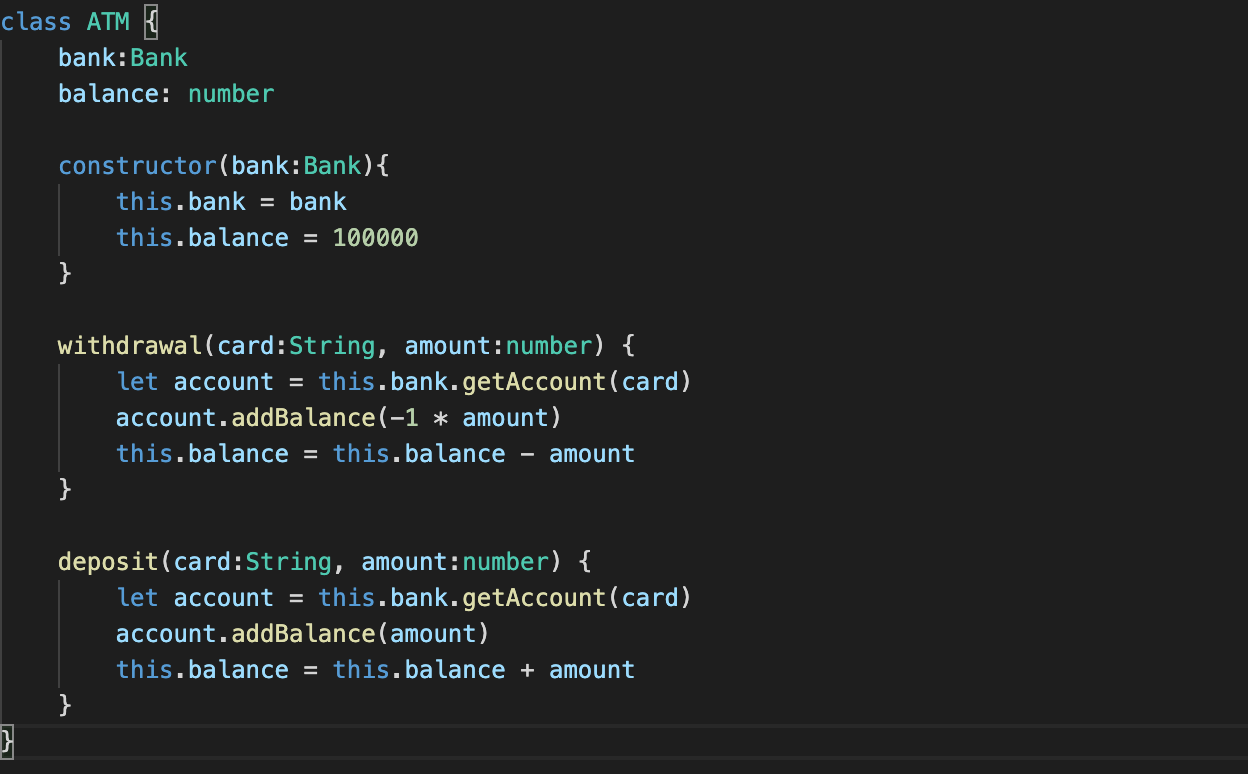Image resolution: width=1248 pixels, height=774 pixels.
Task: Click "addBalance" in the "-1 * amount" call
Action: [303, 417]
